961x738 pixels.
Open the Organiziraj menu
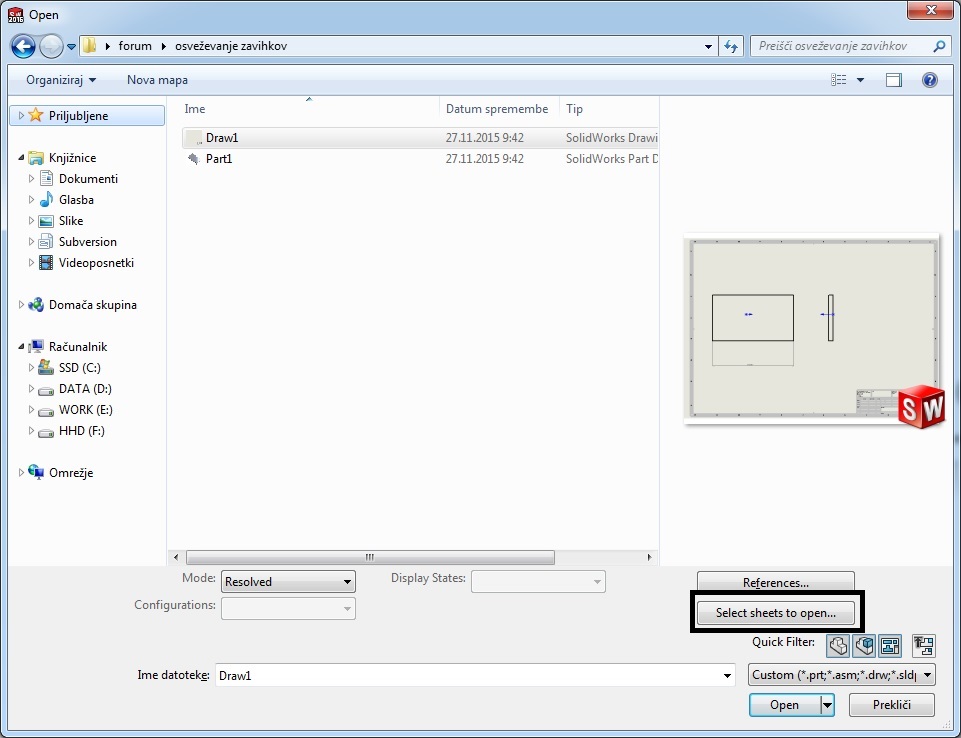[x=61, y=80]
